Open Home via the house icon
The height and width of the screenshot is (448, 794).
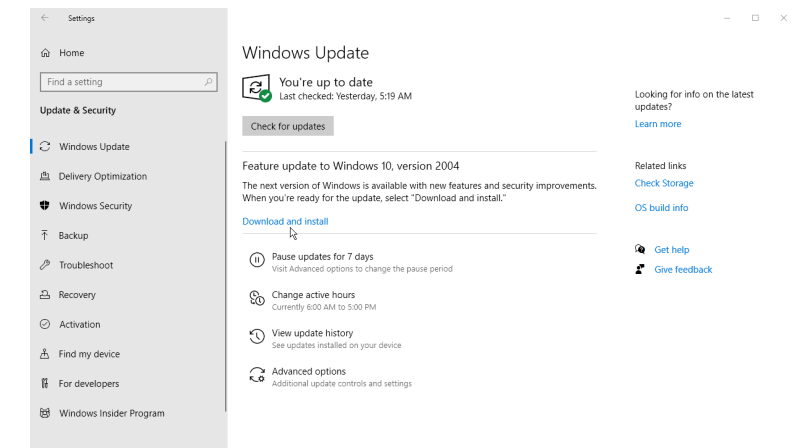(x=46, y=53)
